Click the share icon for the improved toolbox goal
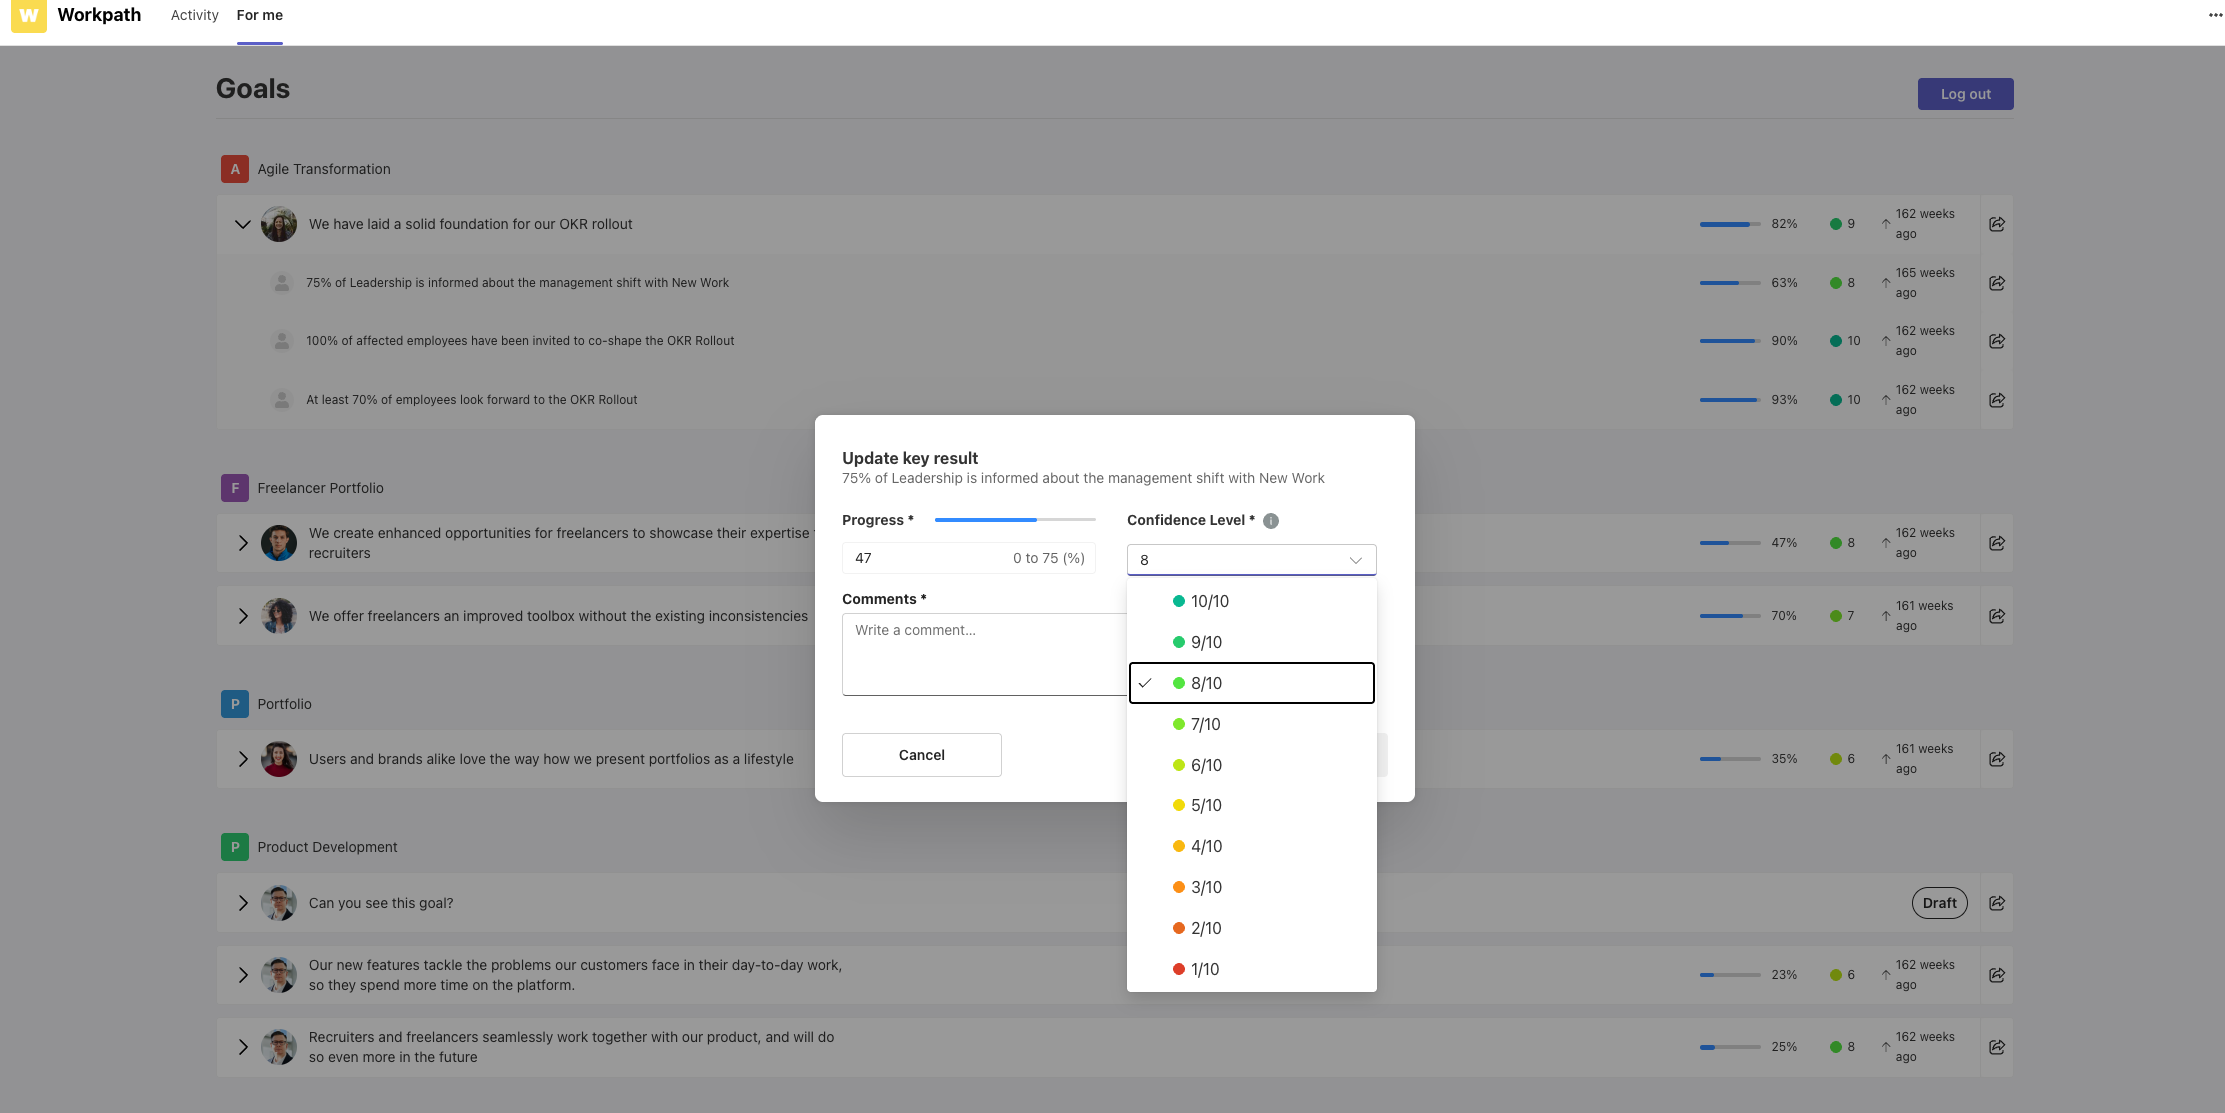This screenshot has height=1113, width=2225. 1996,616
